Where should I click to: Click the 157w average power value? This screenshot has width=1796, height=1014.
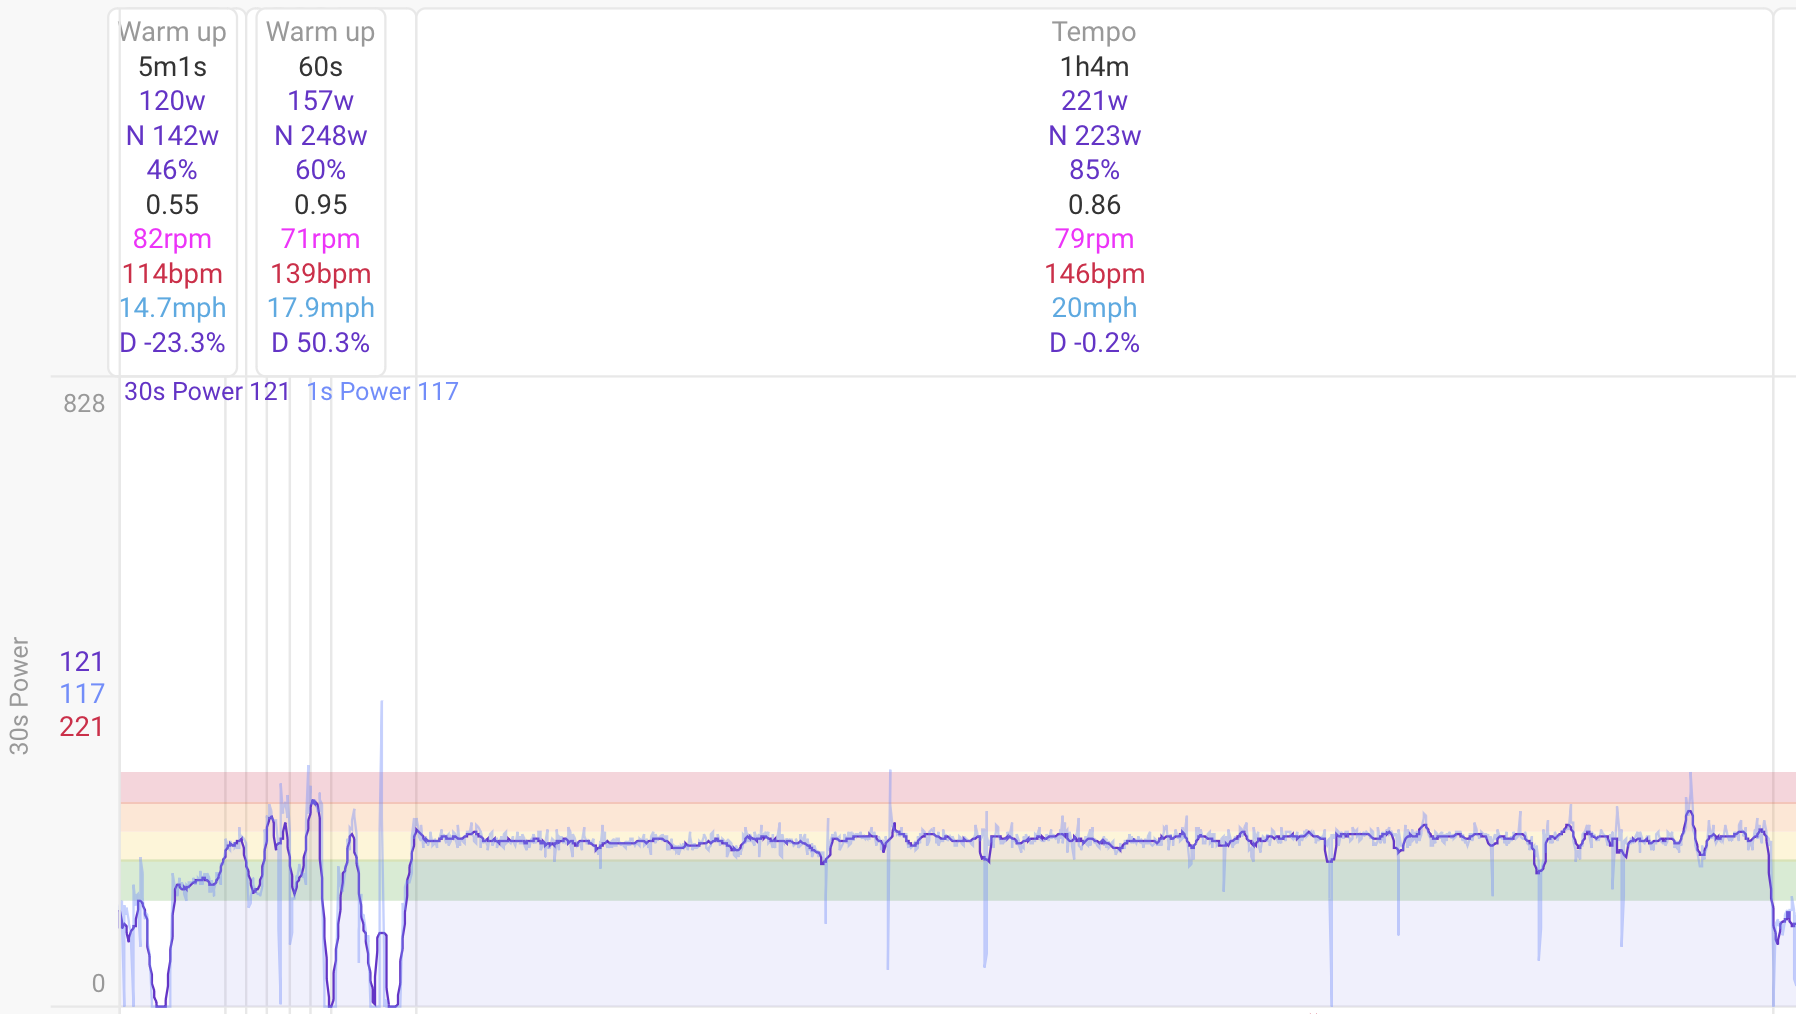click(x=320, y=101)
